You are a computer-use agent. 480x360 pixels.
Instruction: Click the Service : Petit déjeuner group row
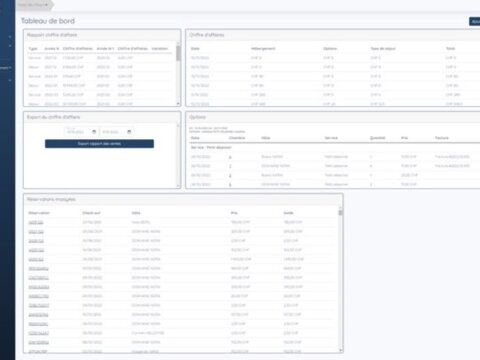(334, 147)
